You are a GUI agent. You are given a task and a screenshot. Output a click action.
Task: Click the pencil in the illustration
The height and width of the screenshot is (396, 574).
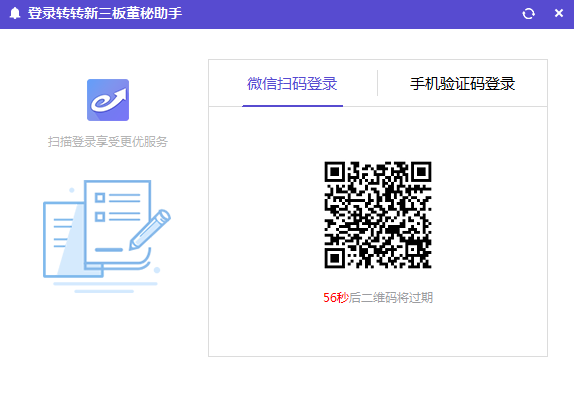pyautogui.click(x=150, y=229)
